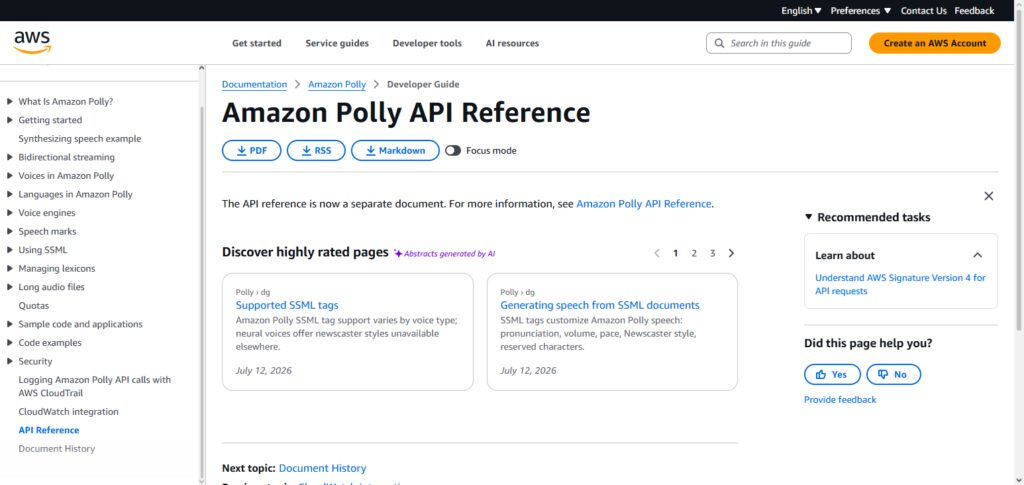Open Quotas page in sidebar
This screenshot has width=1024, height=485.
[x=33, y=305]
